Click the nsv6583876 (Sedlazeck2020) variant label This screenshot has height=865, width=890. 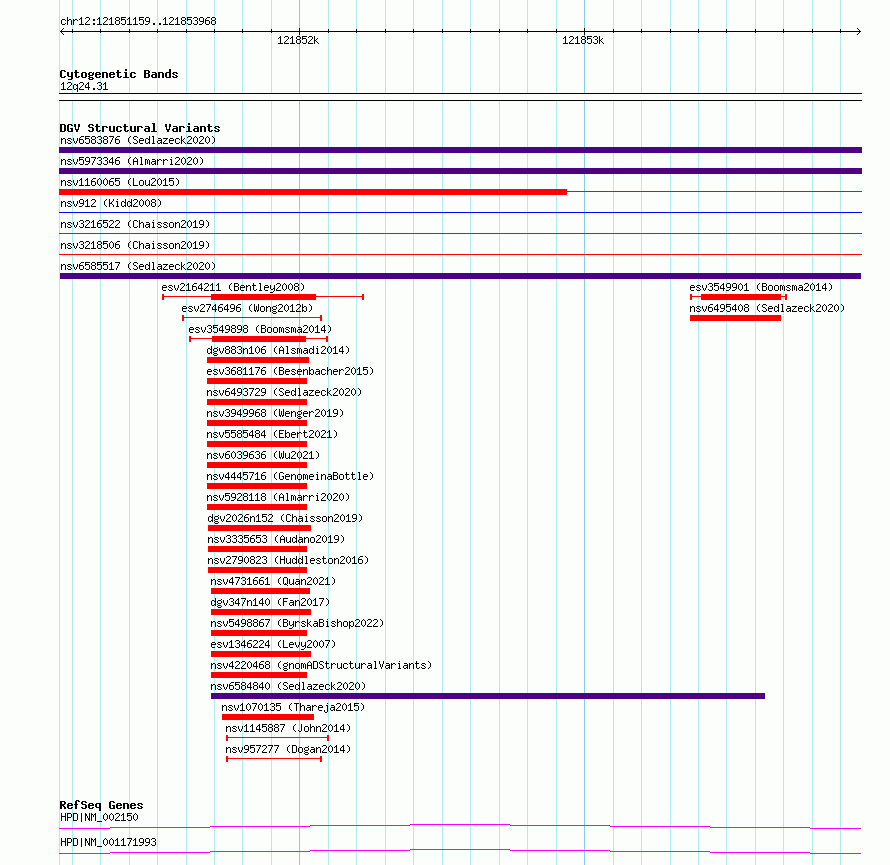pyautogui.click(x=138, y=140)
